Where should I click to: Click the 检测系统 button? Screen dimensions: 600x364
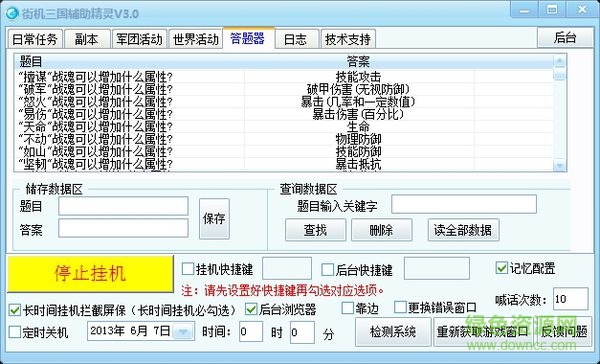click(x=393, y=332)
